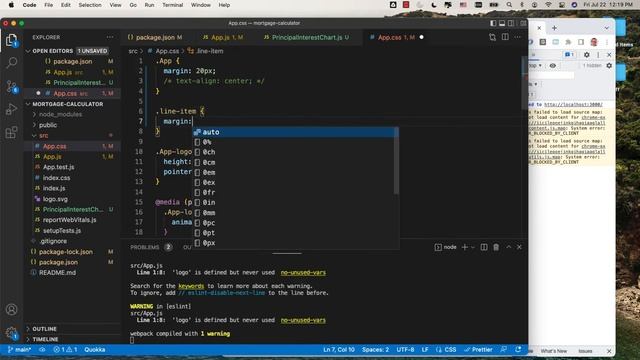Select auto suggestion in autocomplete list
Viewport: 640px width, 360px height.
[x=295, y=132]
